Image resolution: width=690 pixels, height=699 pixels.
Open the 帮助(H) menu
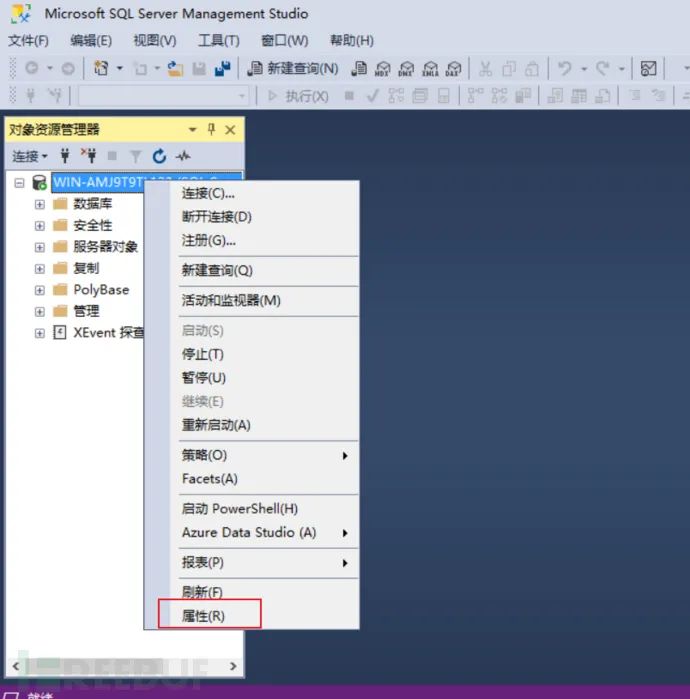[x=352, y=41]
